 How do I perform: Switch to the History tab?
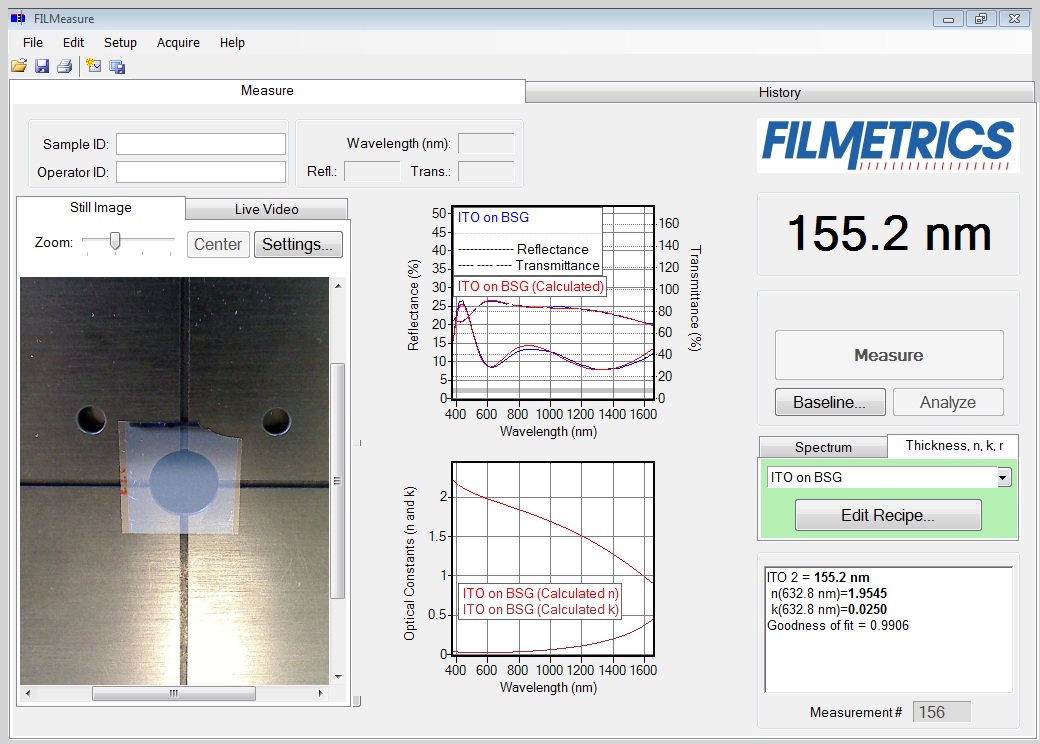tap(779, 92)
